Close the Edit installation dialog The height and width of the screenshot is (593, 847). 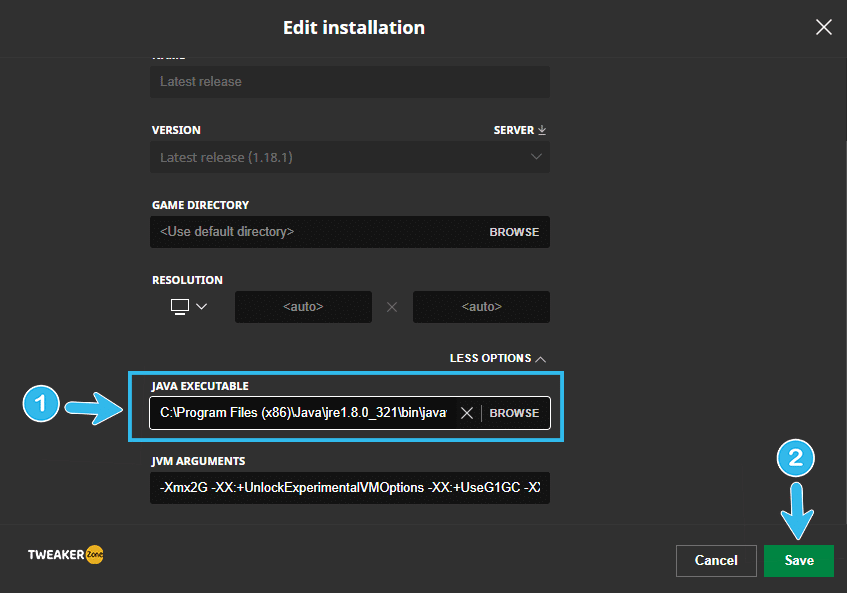point(823,27)
